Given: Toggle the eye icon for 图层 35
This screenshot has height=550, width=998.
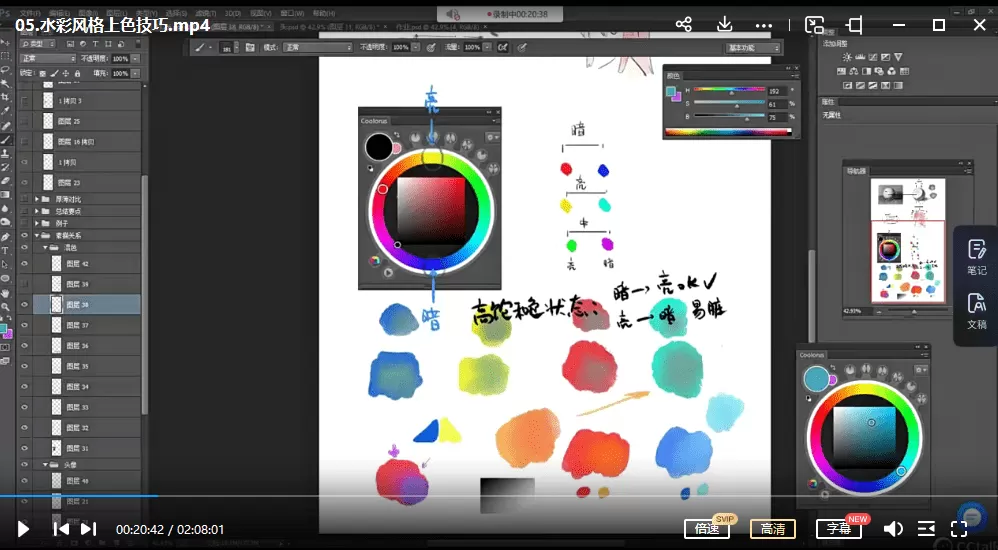Looking at the screenshot, I should click(x=25, y=366).
